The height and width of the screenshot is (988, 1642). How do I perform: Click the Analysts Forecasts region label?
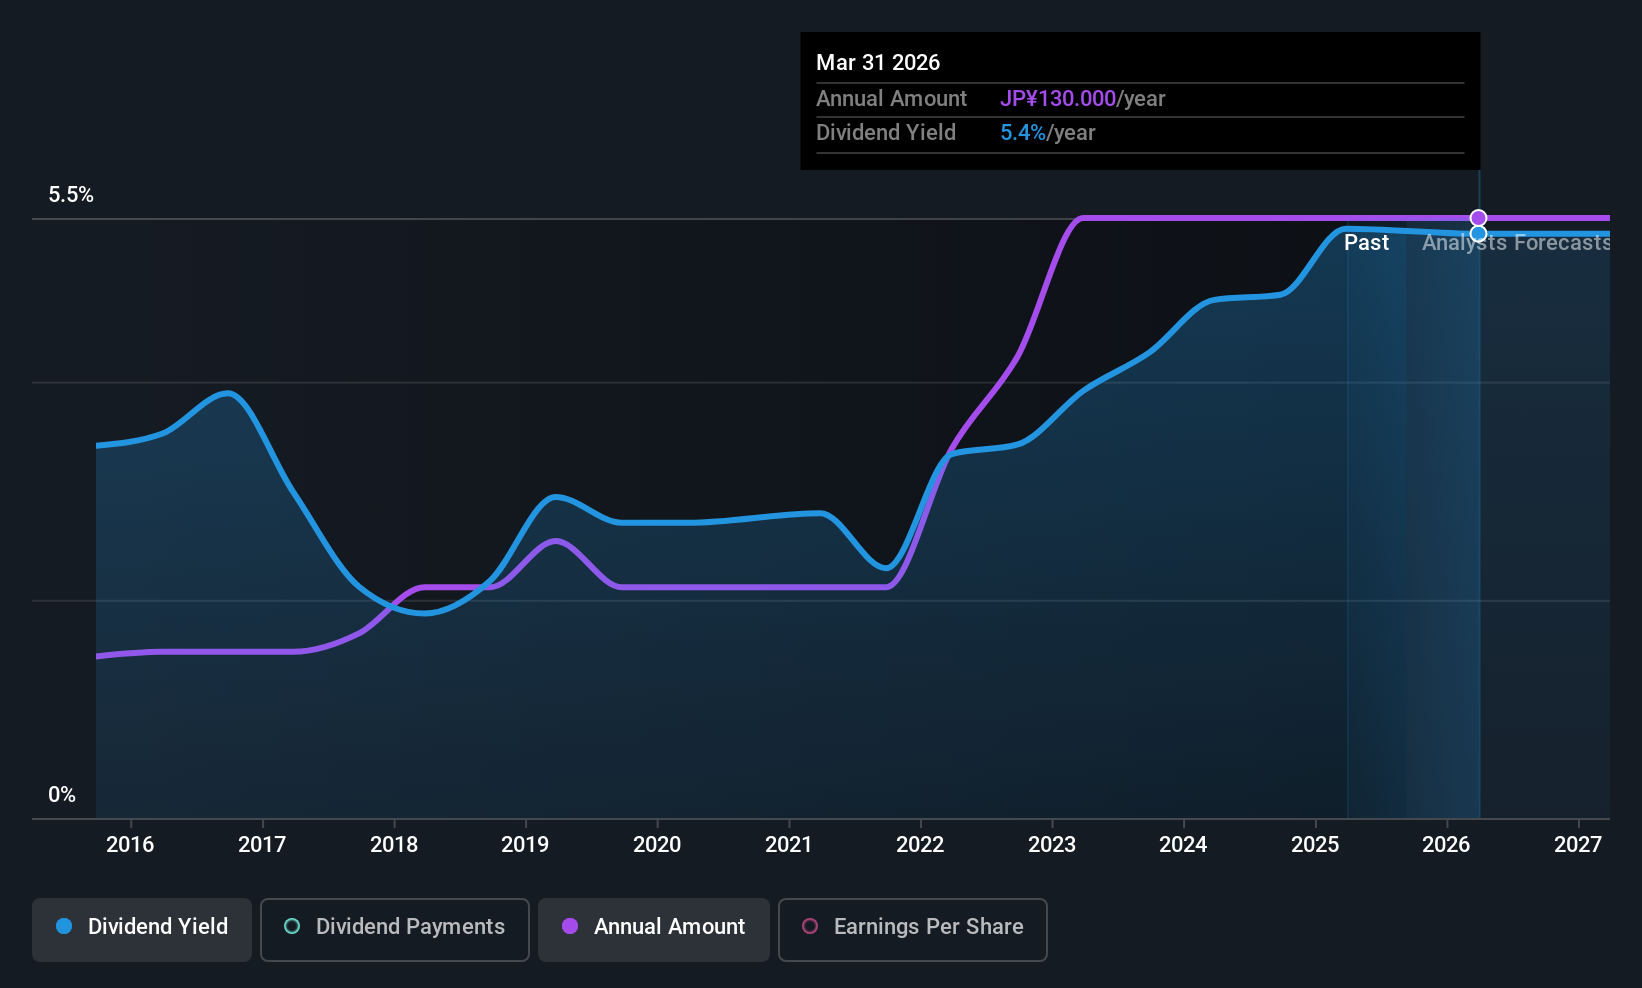tap(1516, 243)
